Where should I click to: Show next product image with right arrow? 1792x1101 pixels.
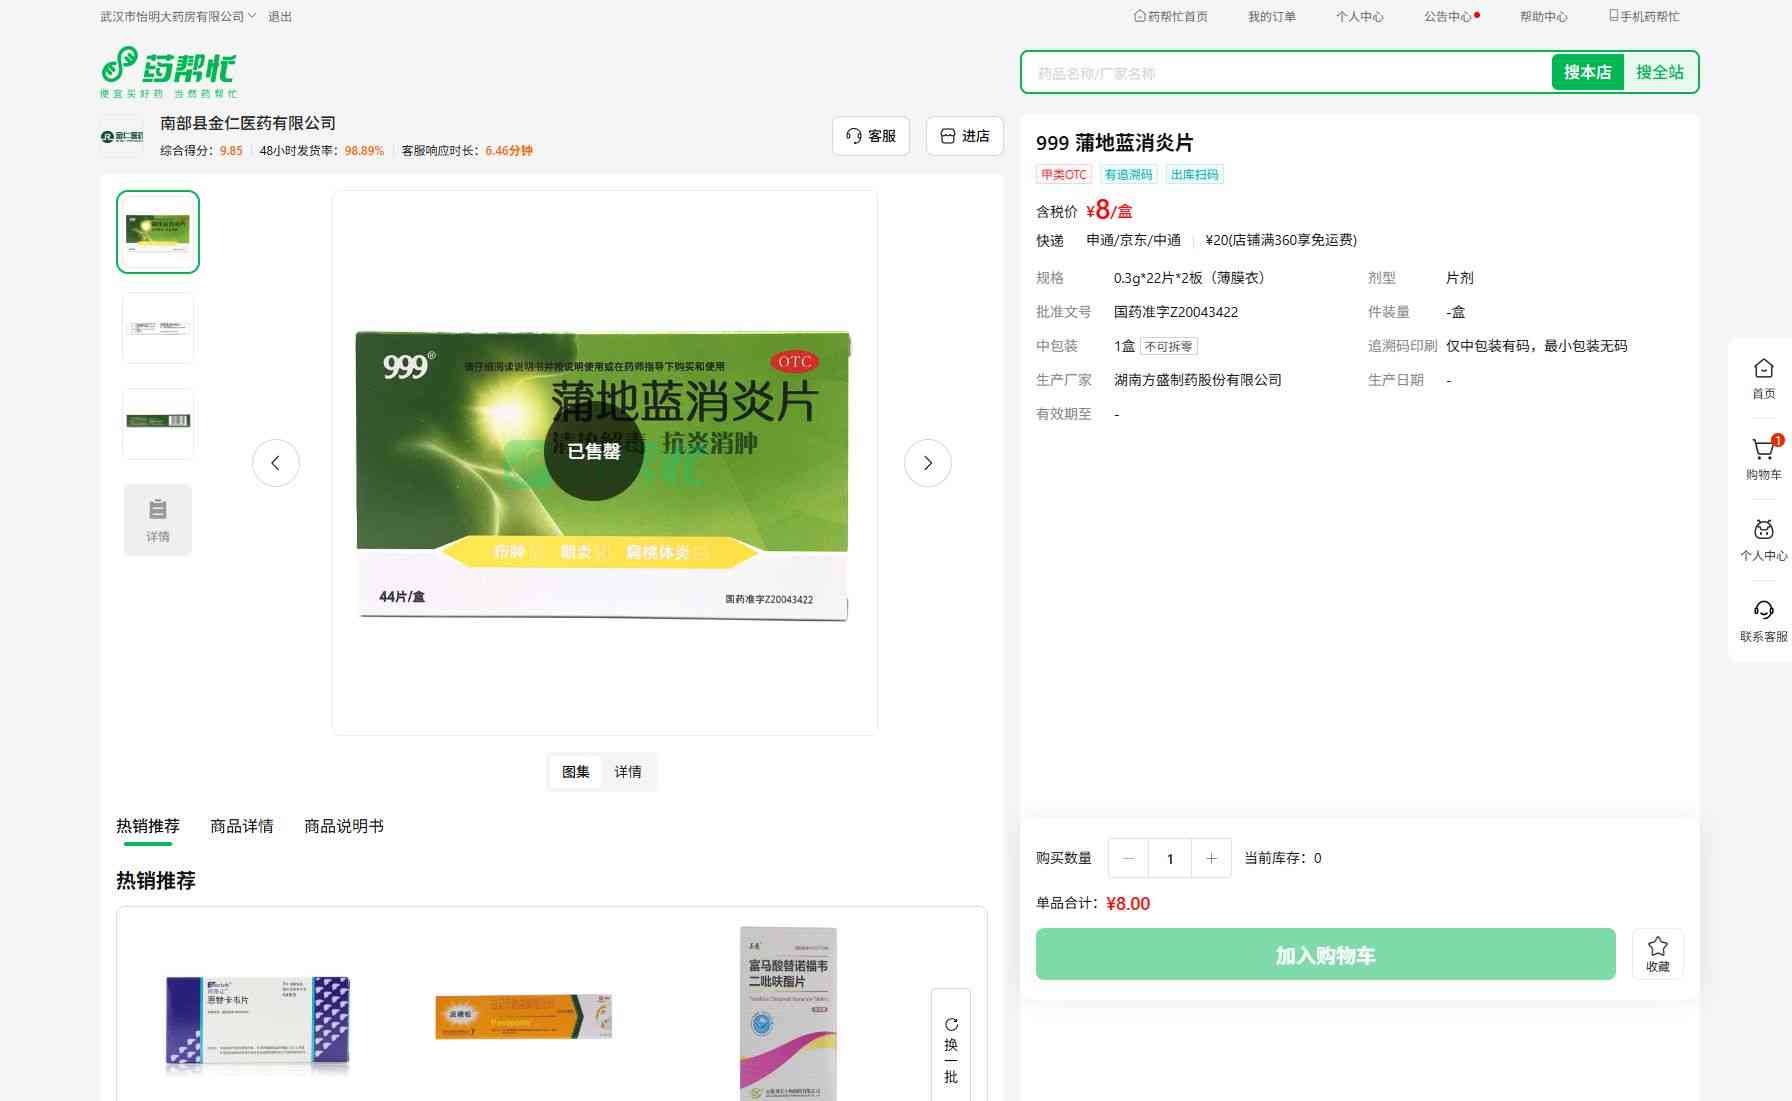coord(927,463)
